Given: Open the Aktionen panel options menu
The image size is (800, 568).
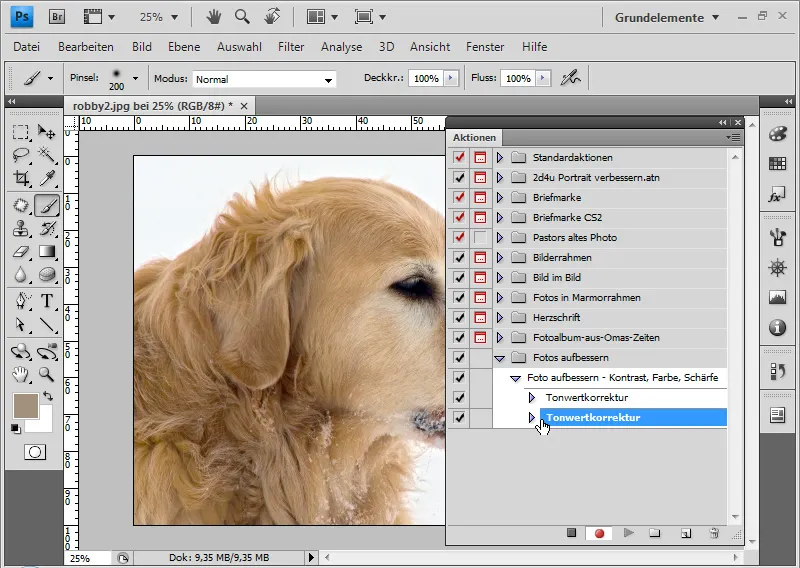Looking at the screenshot, I should pyautogui.click(x=733, y=137).
